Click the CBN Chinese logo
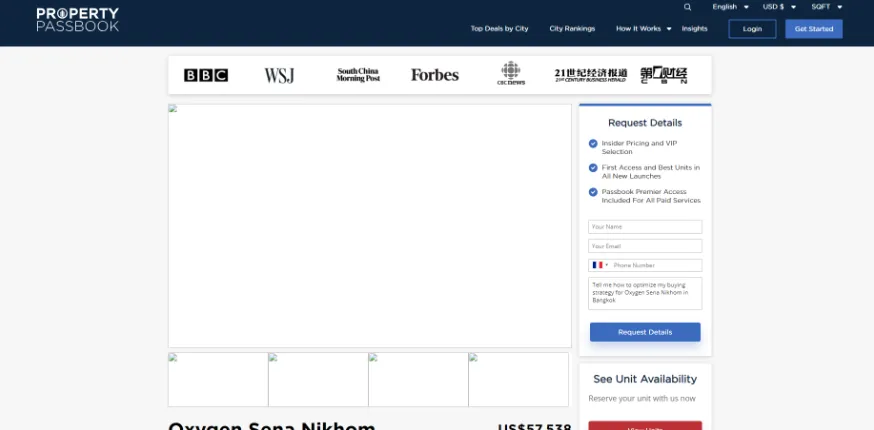This screenshot has height=430, width=874. coord(663,75)
